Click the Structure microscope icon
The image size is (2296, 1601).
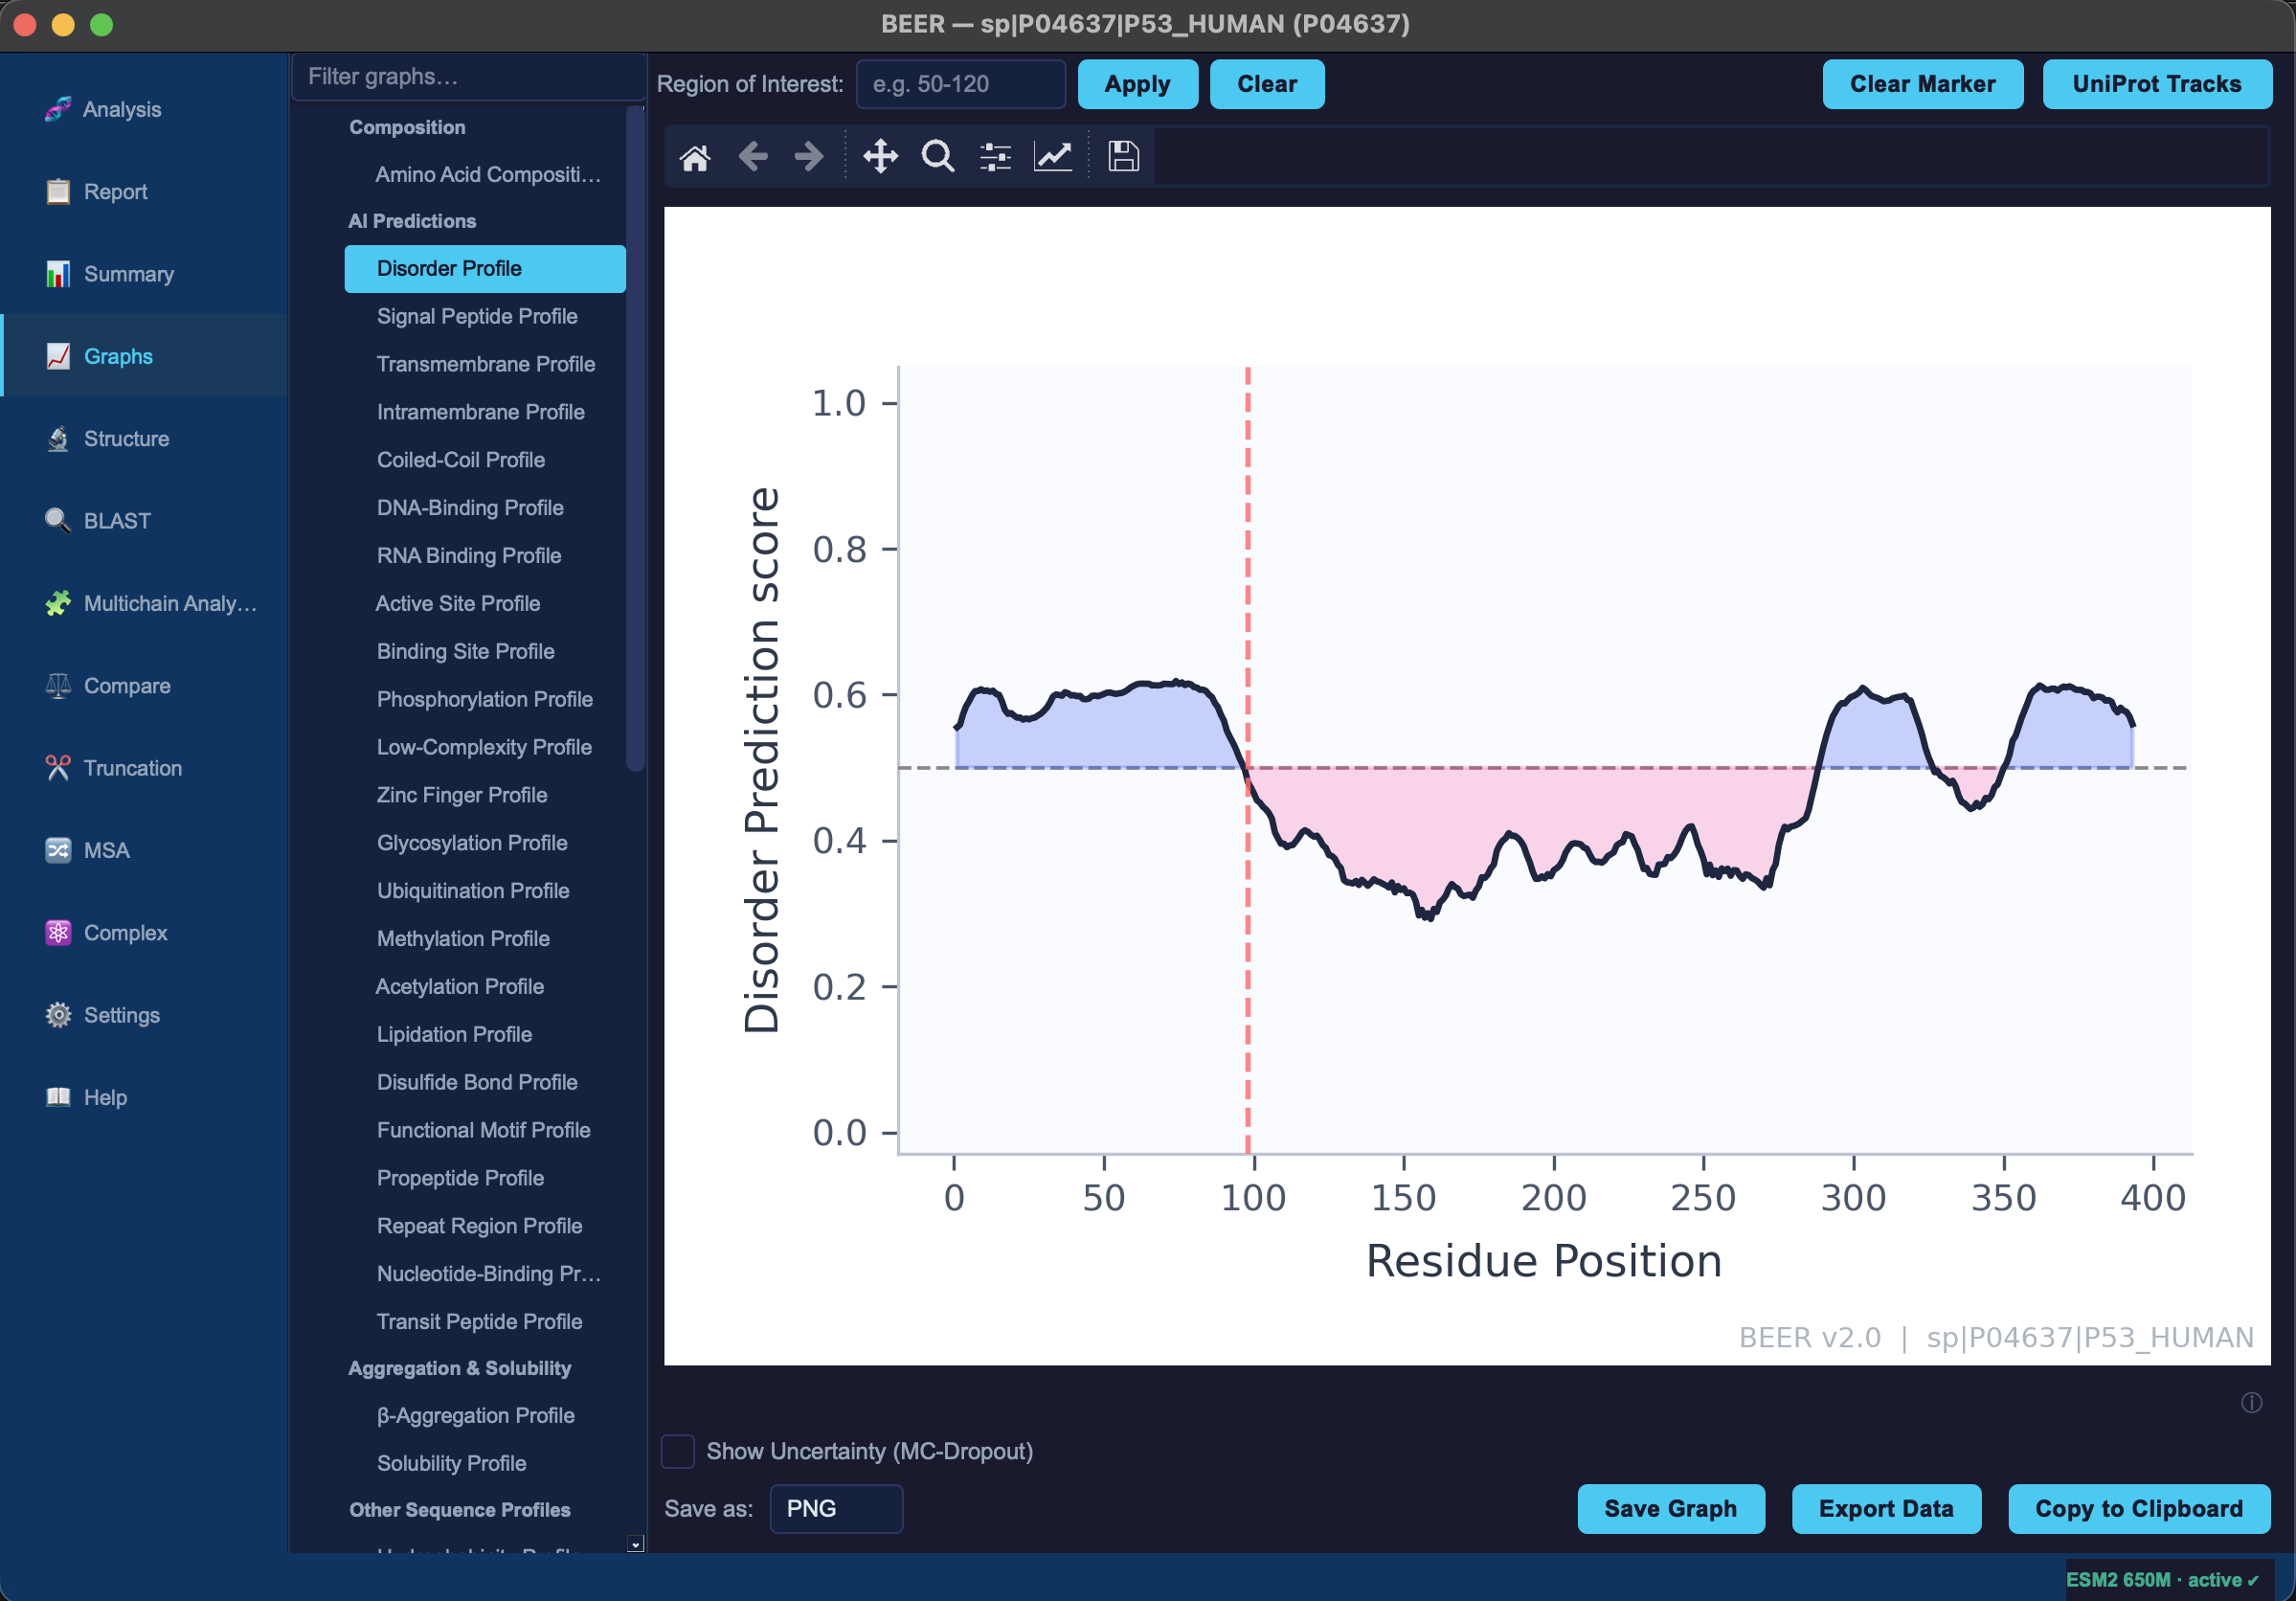point(58,438)
